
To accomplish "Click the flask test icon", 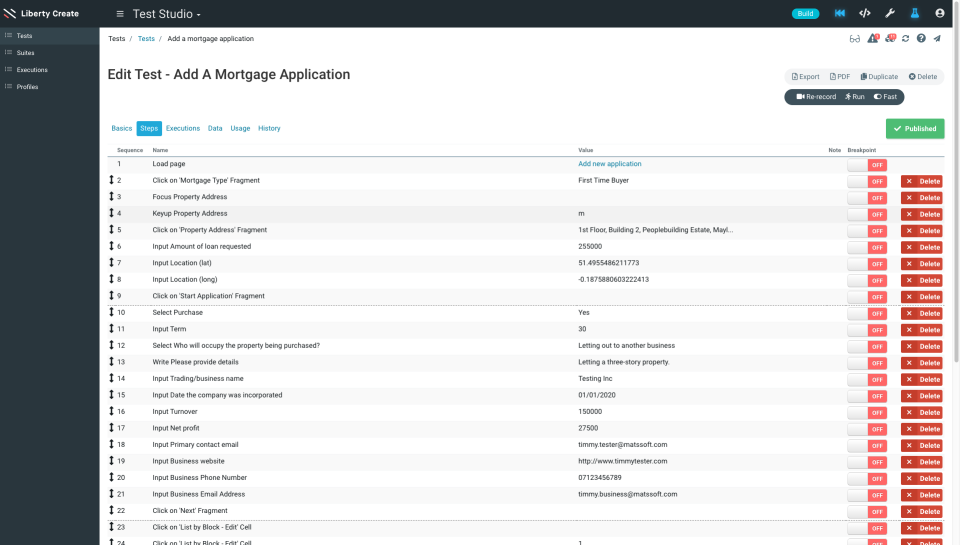I will [x=914, y=14].
